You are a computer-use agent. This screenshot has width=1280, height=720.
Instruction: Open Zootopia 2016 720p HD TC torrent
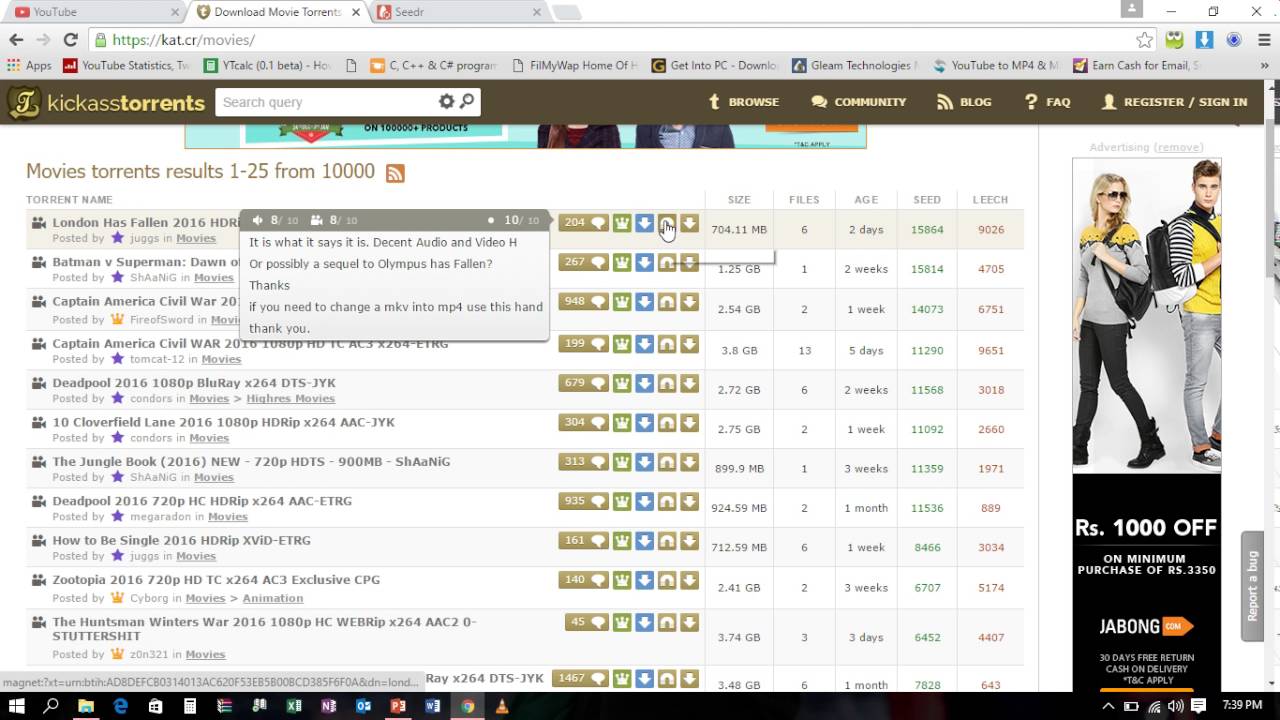click(x=216, y=580)
